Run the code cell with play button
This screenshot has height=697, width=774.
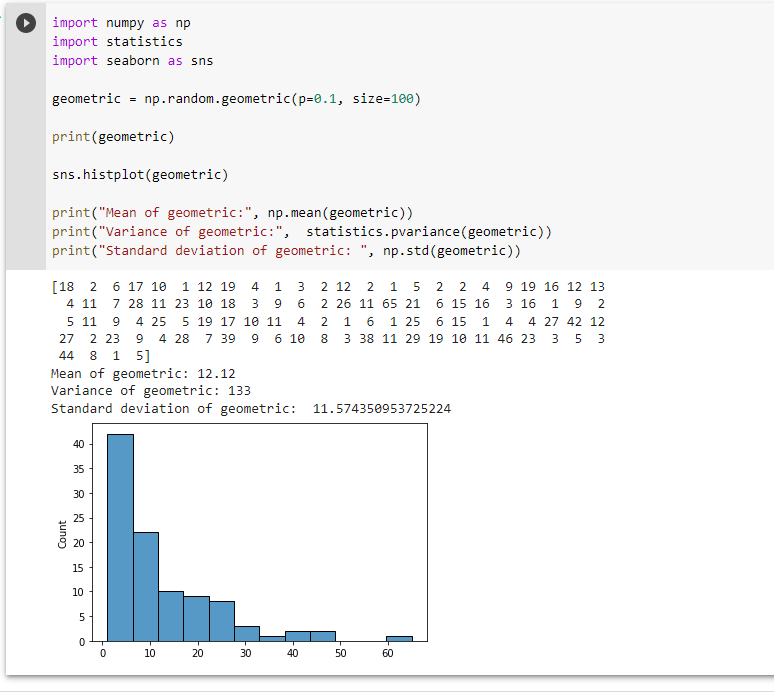point(26,23)
